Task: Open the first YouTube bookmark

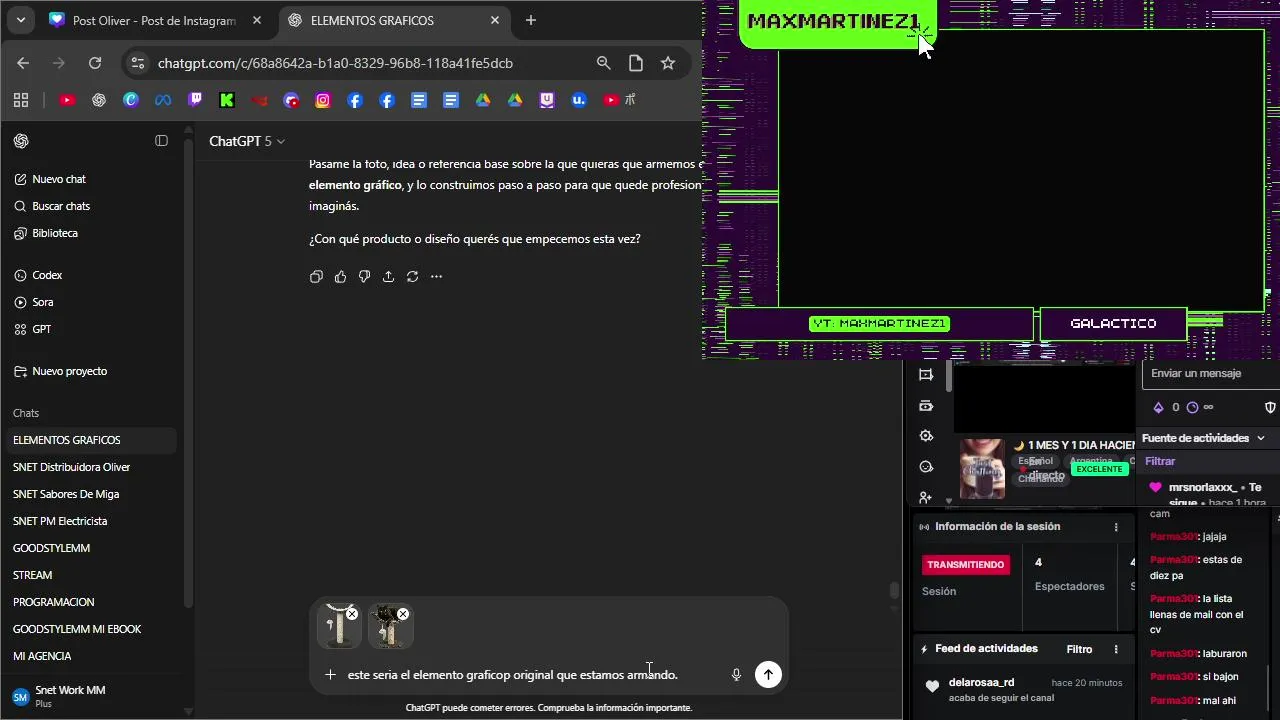Action: tap(67, 100)
